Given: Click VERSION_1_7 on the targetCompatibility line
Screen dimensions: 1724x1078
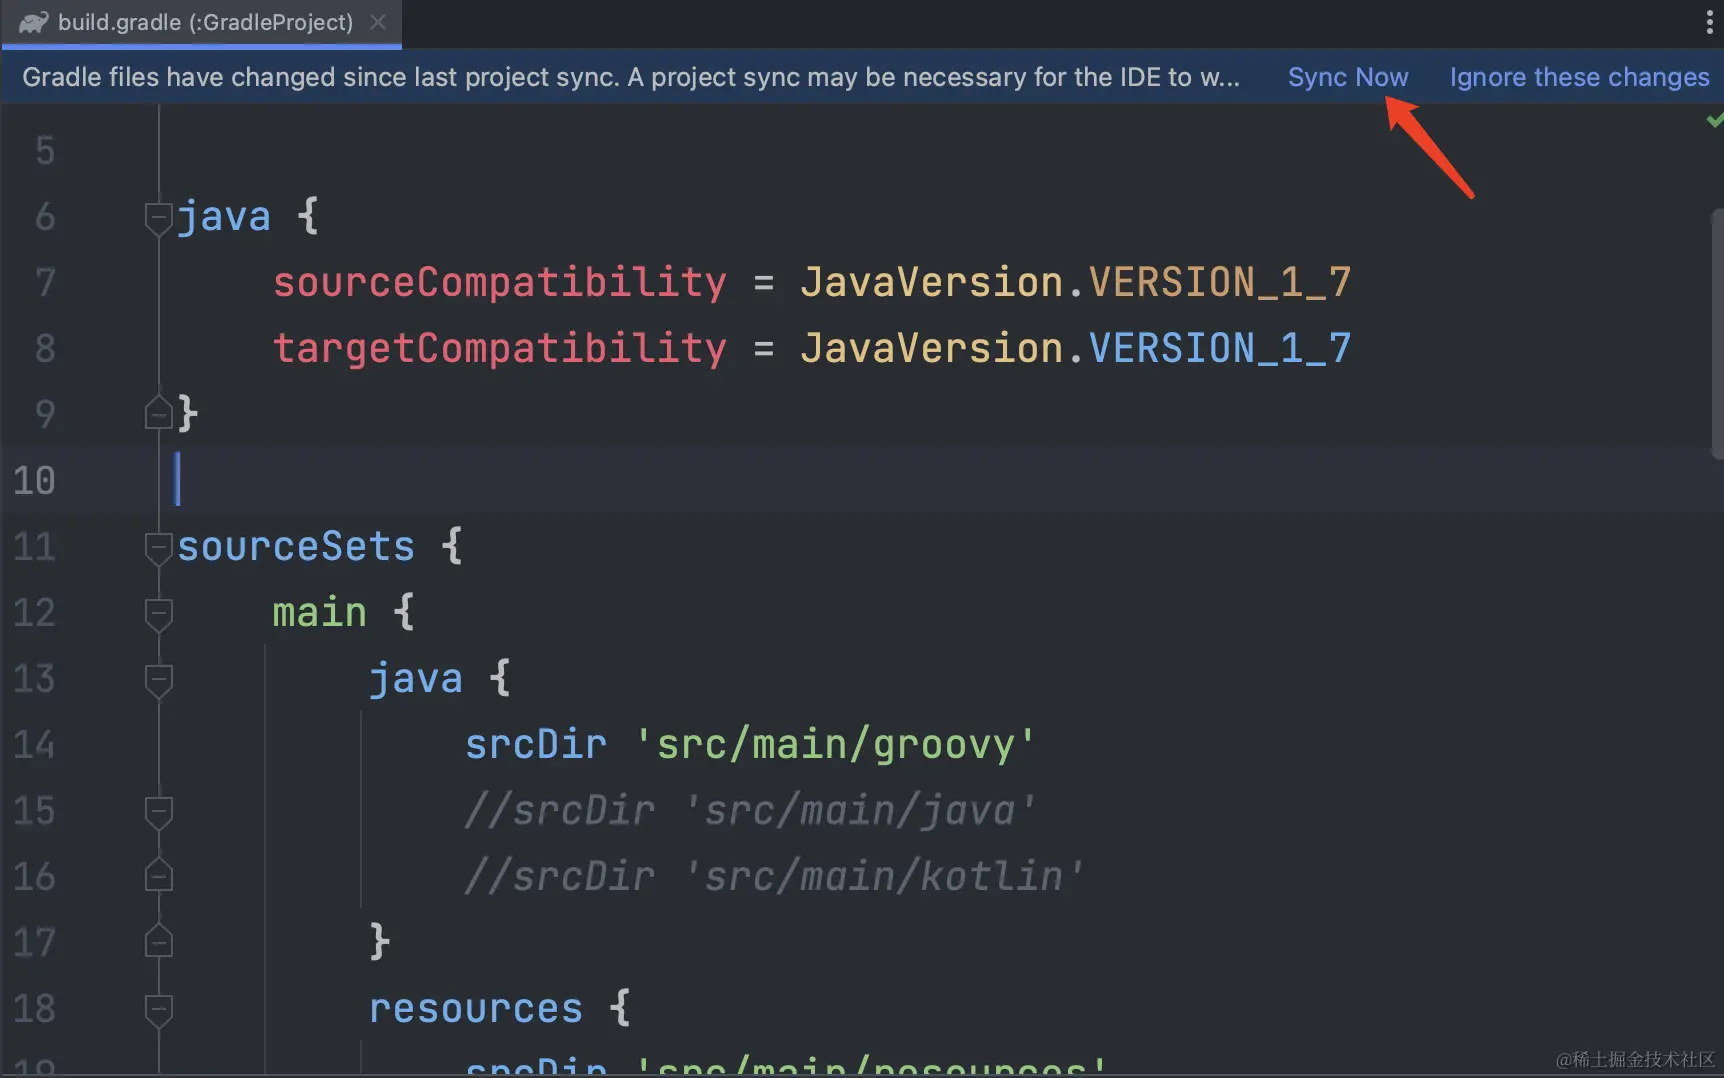Looking at the screenshot, I should pos(1219,349).
